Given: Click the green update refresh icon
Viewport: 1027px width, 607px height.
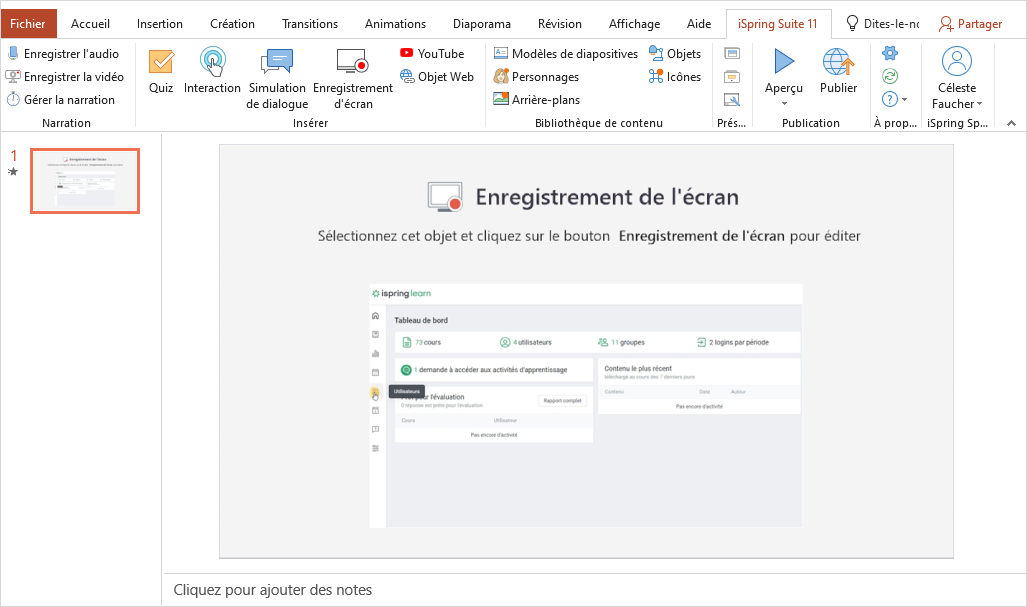Looking at the screenshot, I should [890, 76].
